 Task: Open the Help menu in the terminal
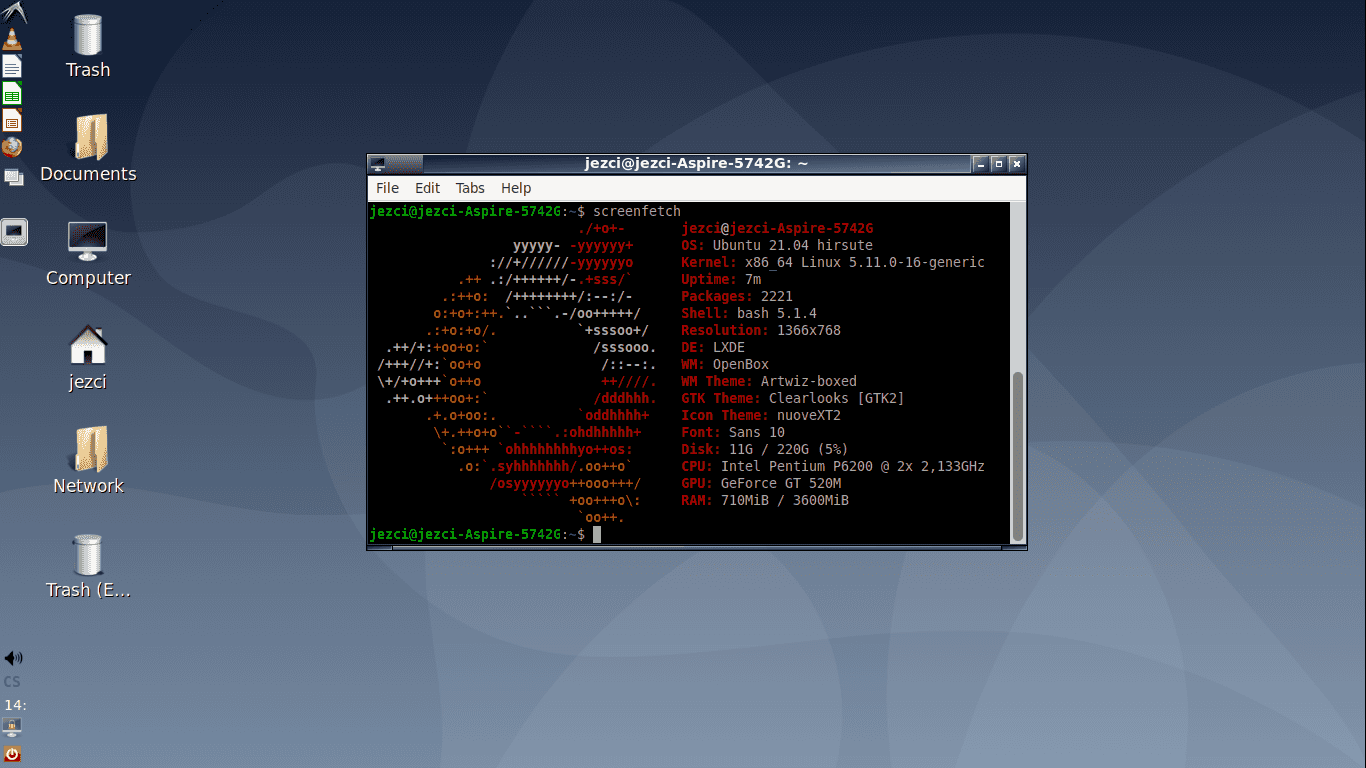[x=516, y=188]
